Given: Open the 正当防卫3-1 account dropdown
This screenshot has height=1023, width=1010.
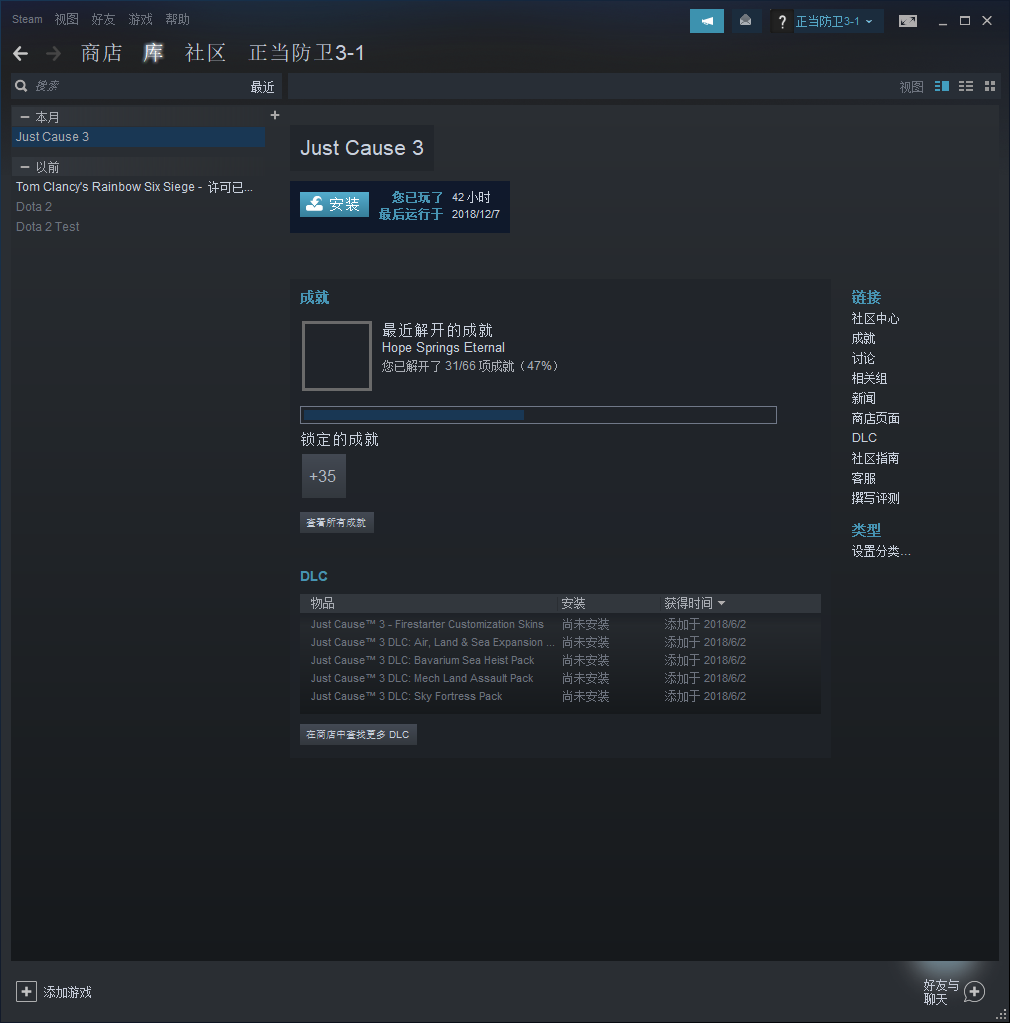Looking at the screenshot, I should click(x=834, y=21).
